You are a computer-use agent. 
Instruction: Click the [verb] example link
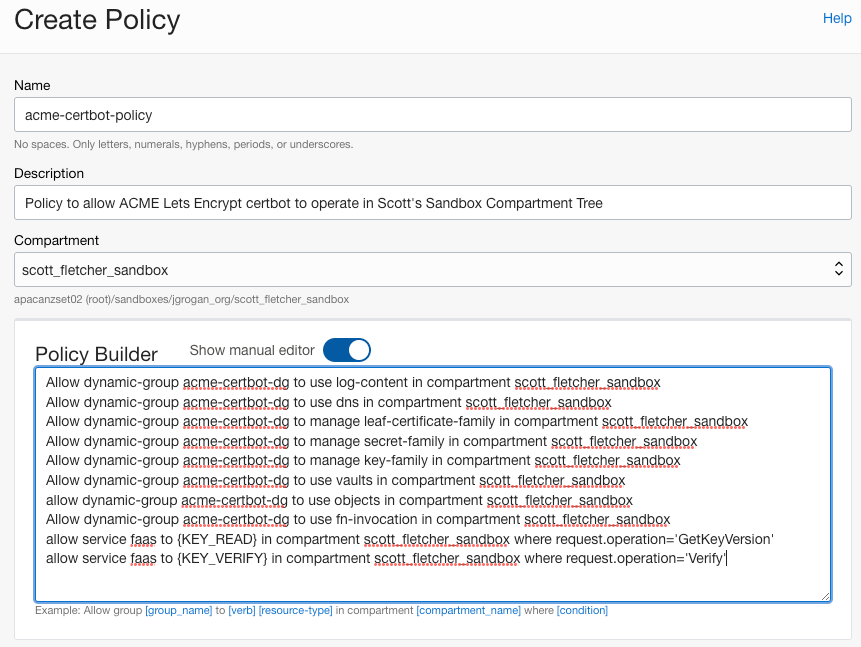point(241,610)
